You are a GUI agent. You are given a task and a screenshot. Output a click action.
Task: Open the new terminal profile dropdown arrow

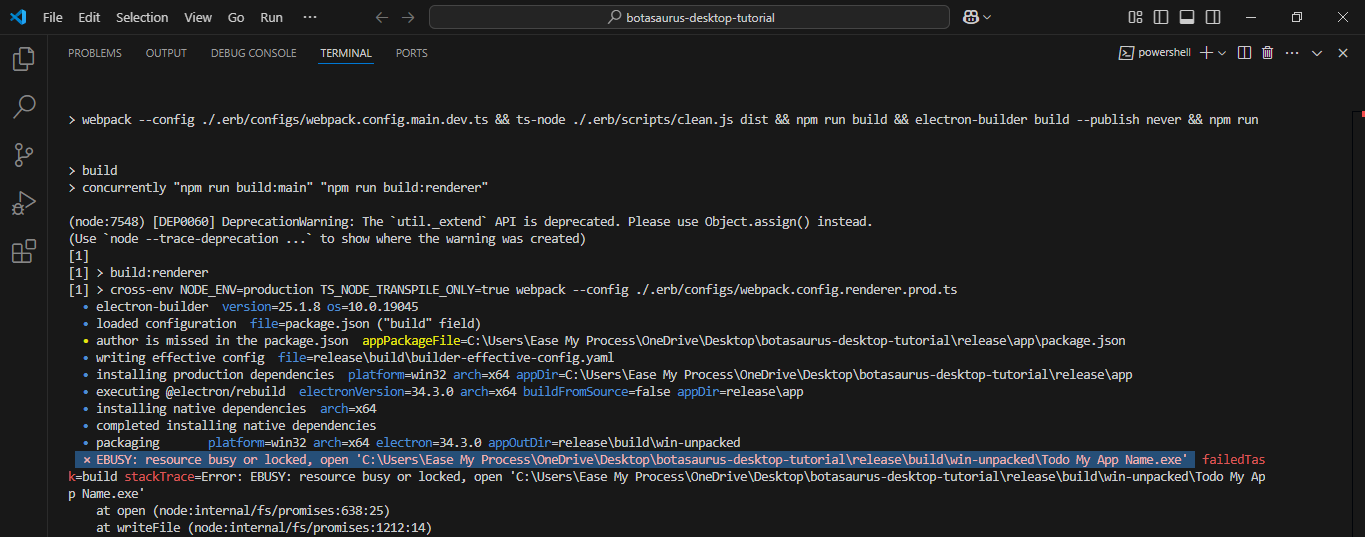(1222, 53)
